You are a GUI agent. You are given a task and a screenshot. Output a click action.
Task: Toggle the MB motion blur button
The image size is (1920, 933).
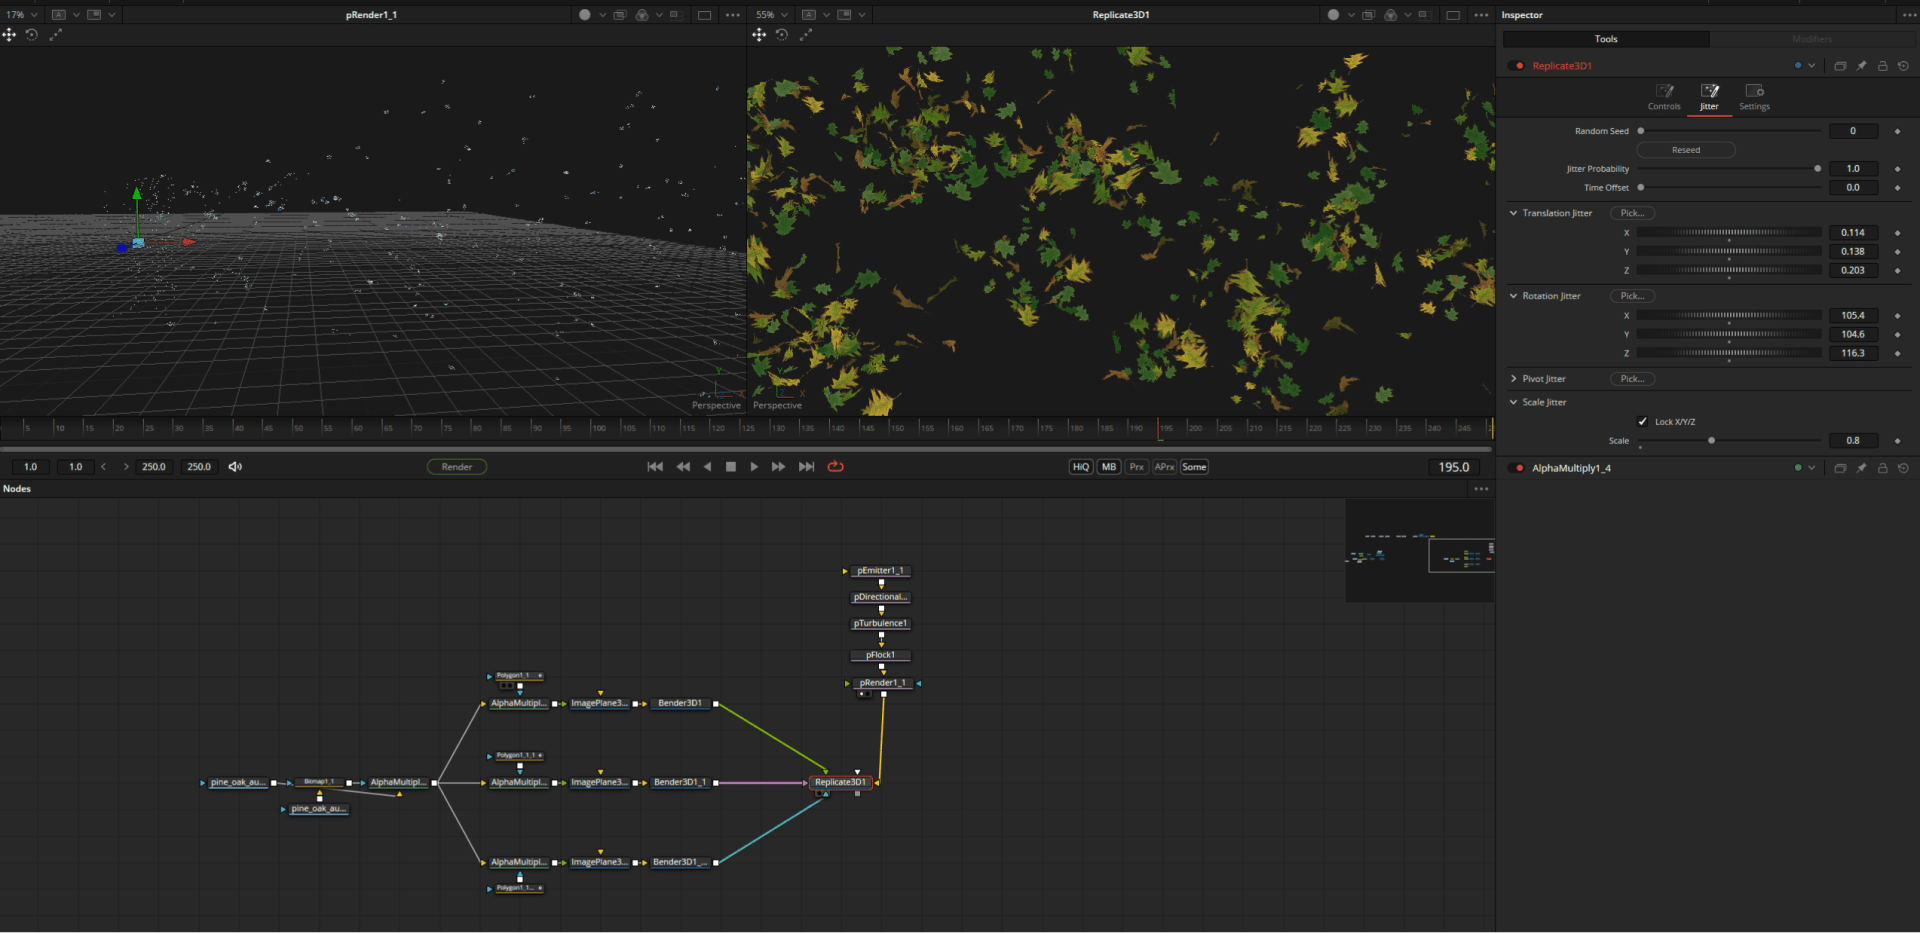(x=1108, y=466)
